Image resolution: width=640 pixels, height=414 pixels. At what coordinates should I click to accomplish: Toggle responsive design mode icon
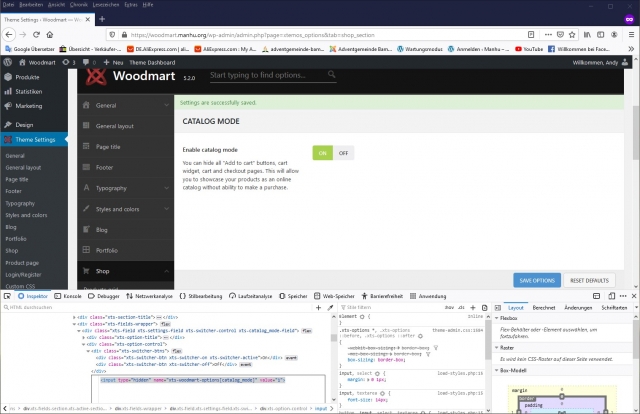(611, 296)
